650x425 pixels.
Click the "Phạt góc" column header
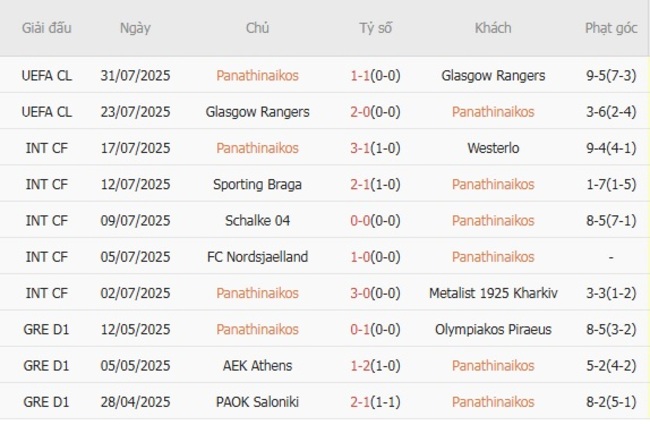pos(611,28)
